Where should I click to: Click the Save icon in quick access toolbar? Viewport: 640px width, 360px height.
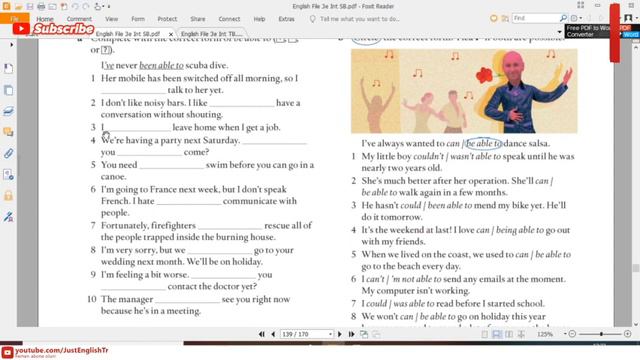pyautogui.click(x=30, y=6)
